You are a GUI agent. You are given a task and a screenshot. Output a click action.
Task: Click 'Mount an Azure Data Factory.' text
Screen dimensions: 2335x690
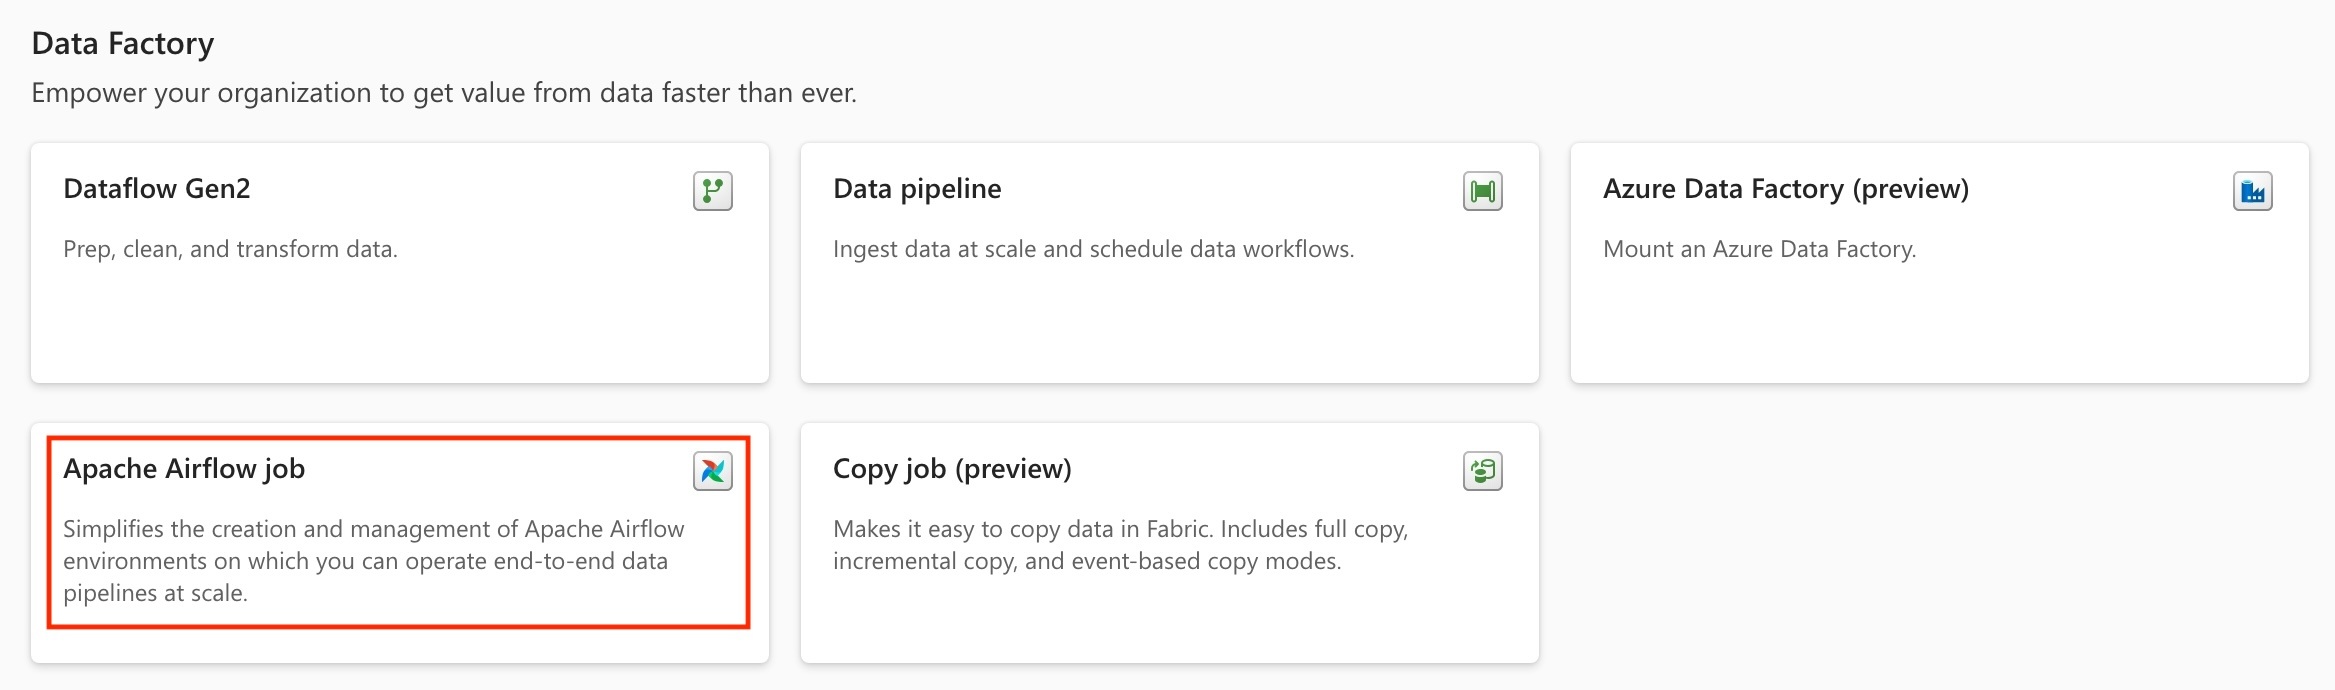pyautogui.click(x=1759, y=249)
